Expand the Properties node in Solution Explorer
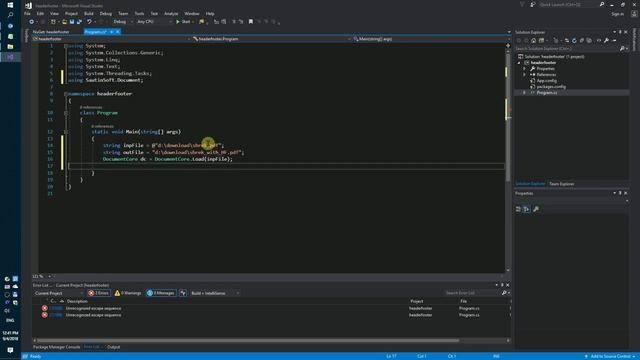Screen dimensions: 640x360 click(x=524, y=69)
